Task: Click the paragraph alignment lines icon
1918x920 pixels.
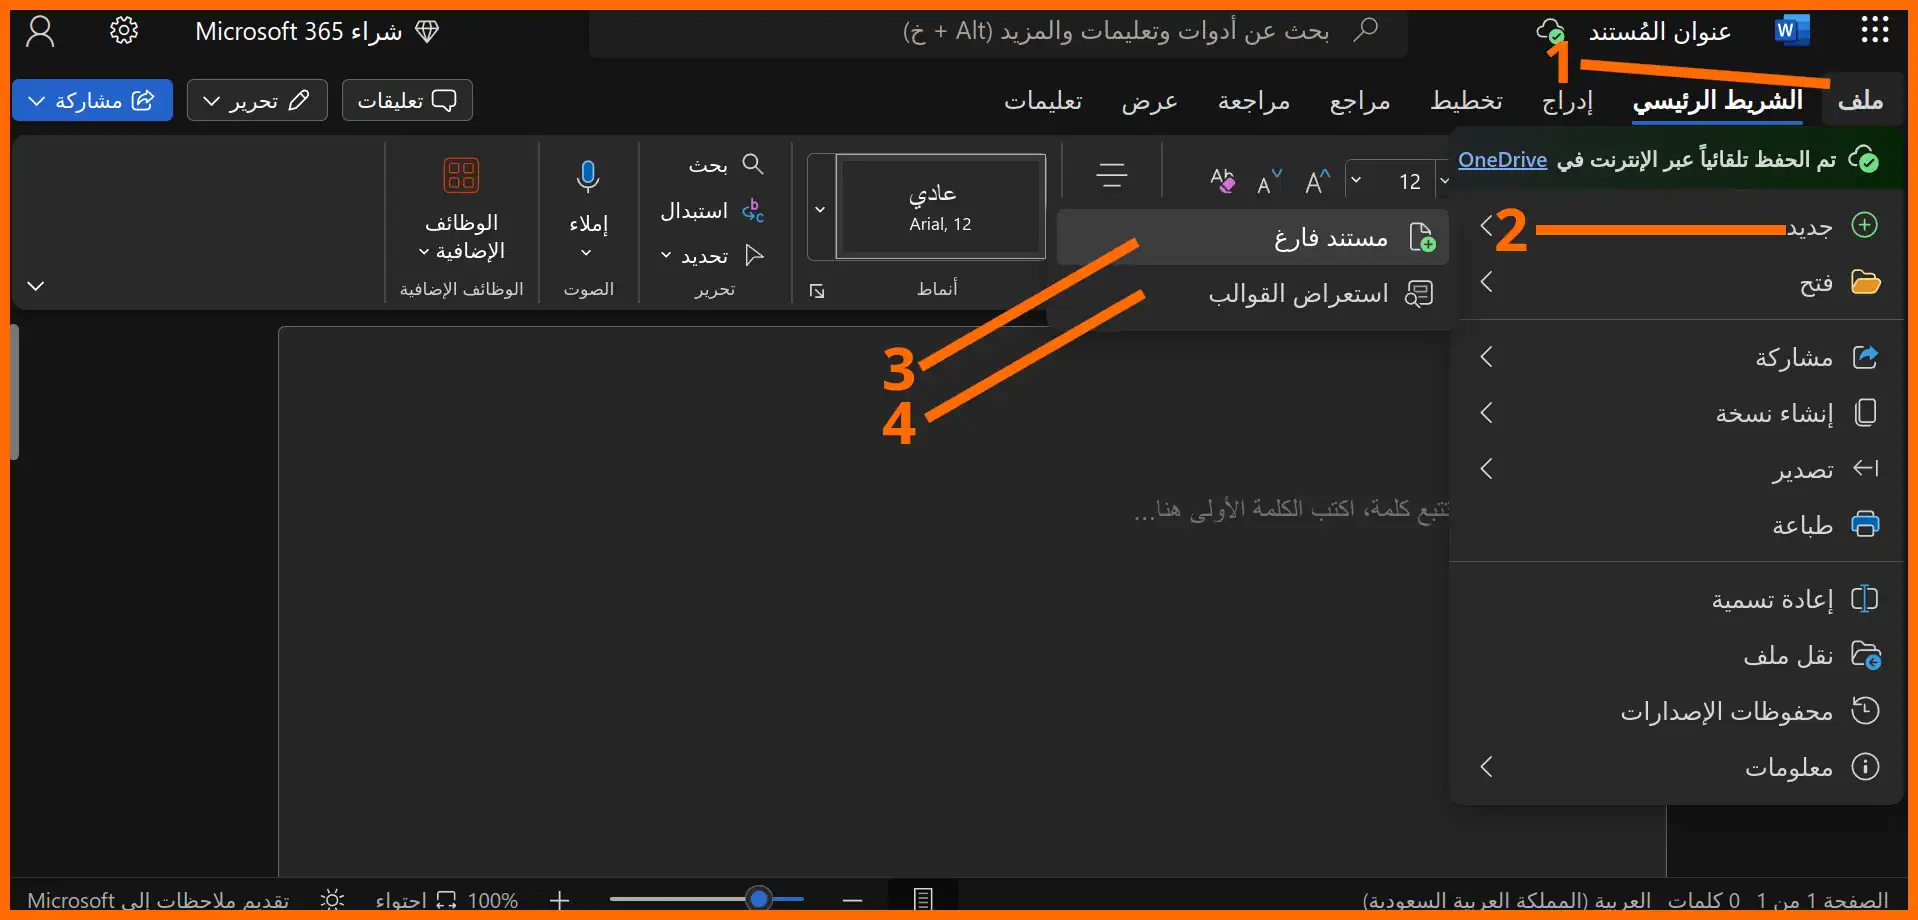Action: (1112, 176)
